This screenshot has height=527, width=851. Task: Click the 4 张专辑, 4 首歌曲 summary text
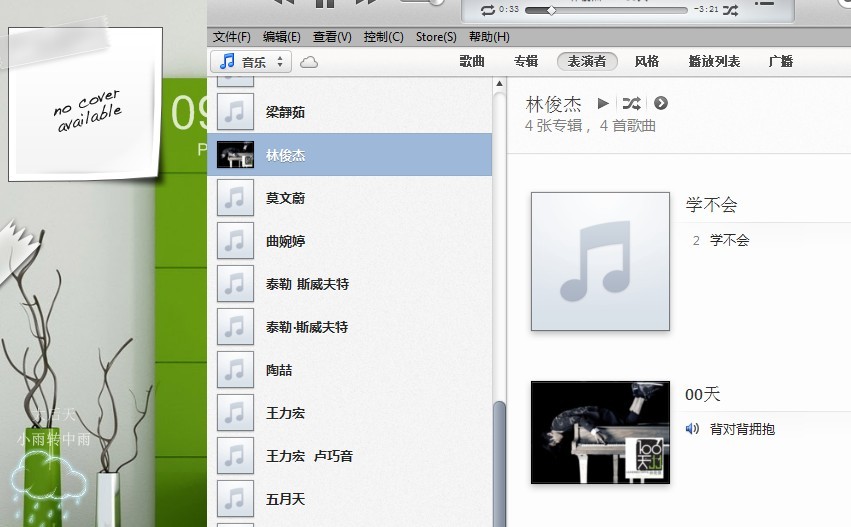(590, 126)
